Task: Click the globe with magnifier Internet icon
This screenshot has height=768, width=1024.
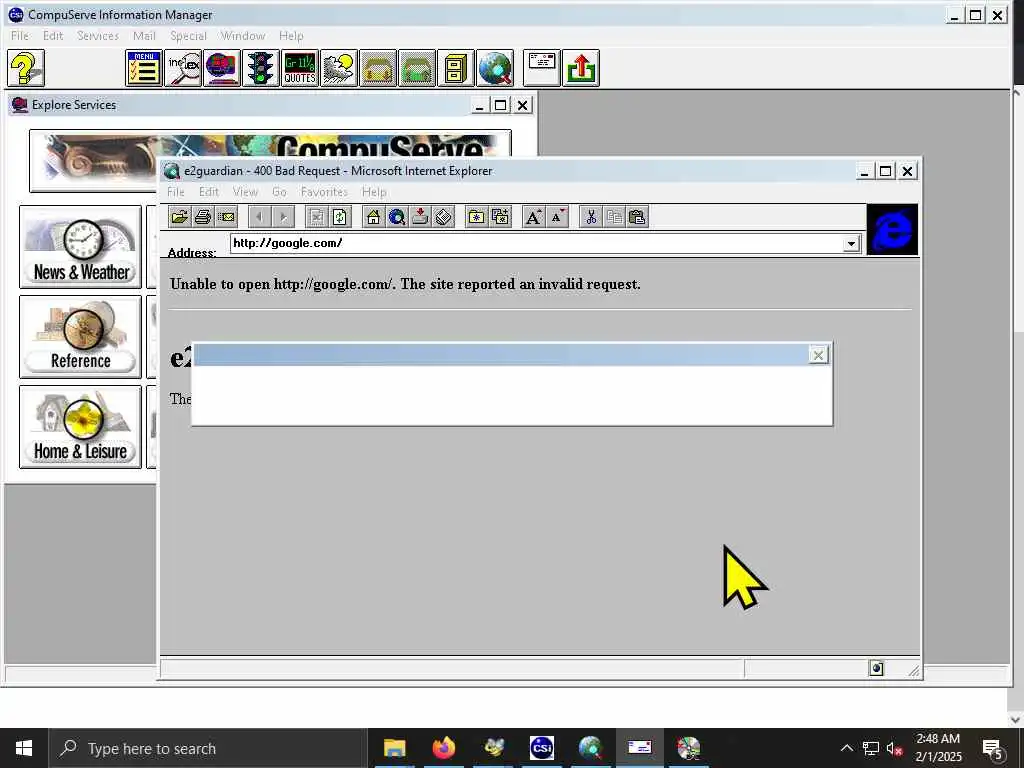Action: (x=495, y=68)
